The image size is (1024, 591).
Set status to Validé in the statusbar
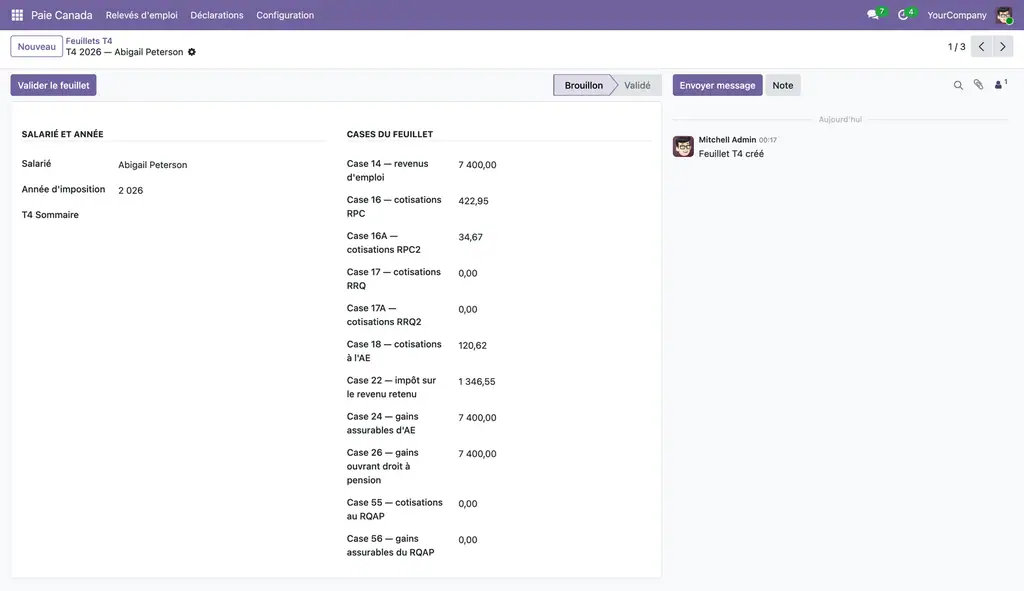[637, 85]
